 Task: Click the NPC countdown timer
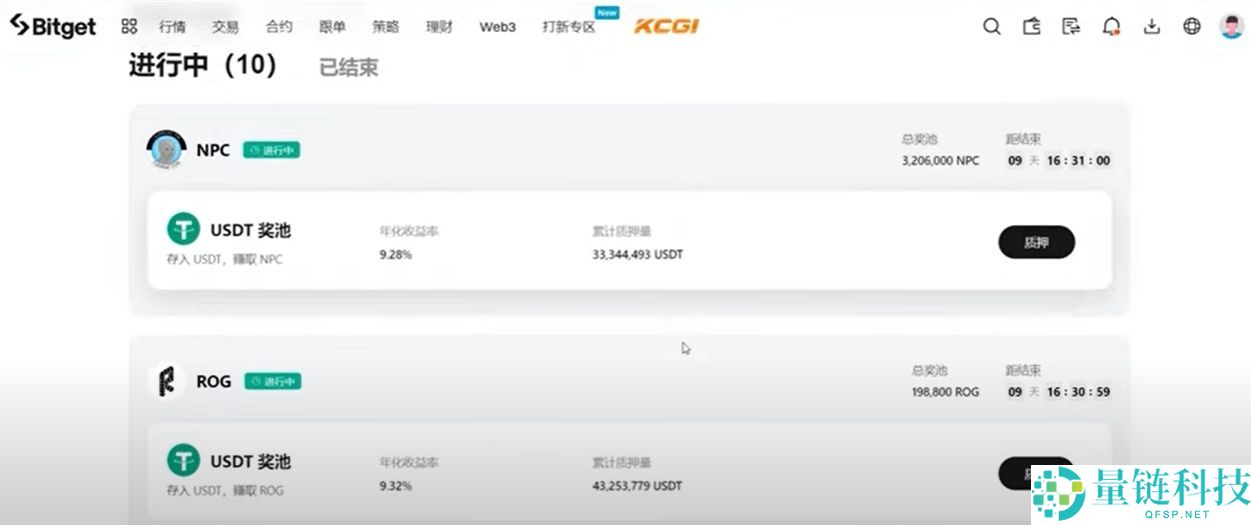1058,160
